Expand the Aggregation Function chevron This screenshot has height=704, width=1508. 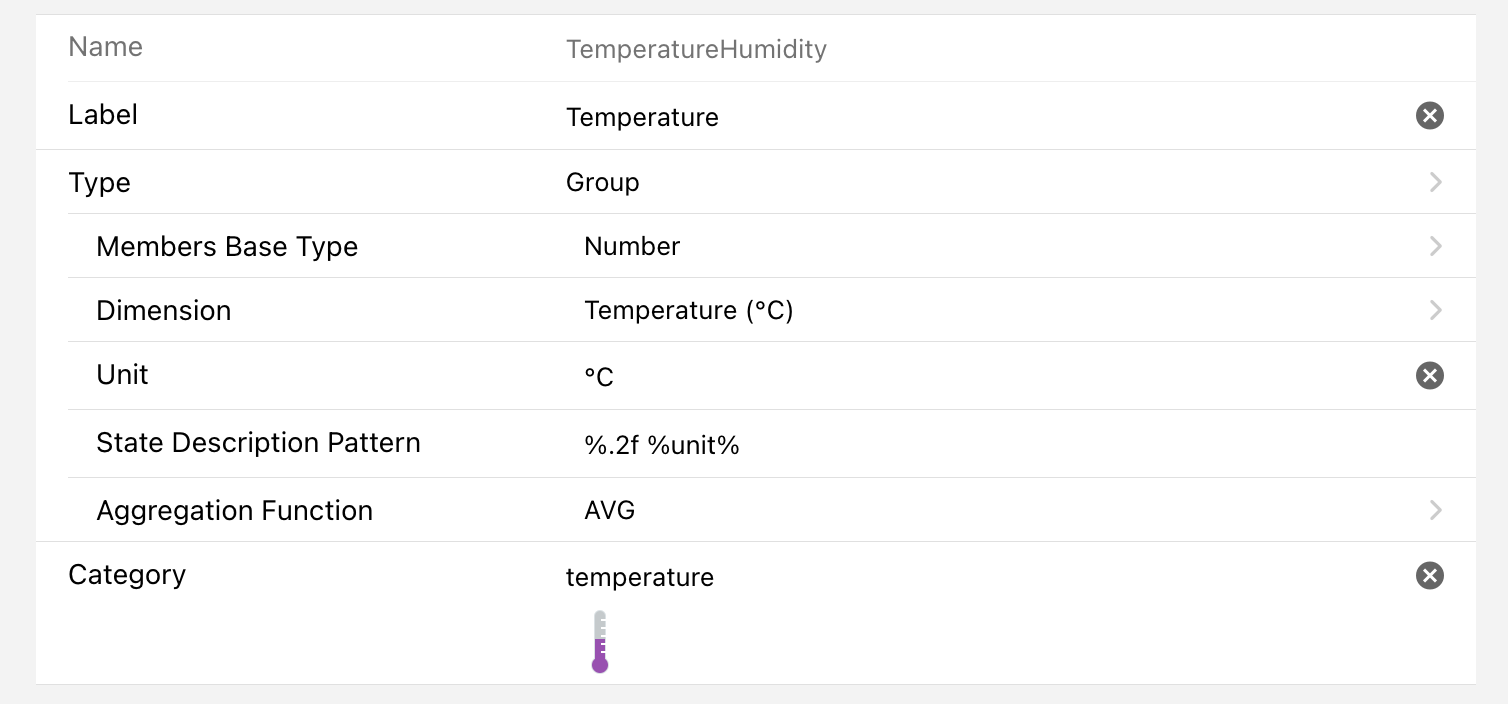(x=1436, y=510)
